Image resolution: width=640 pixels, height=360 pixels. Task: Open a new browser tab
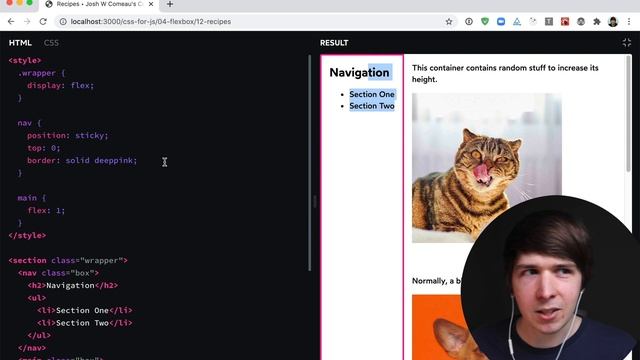[170, 4]
